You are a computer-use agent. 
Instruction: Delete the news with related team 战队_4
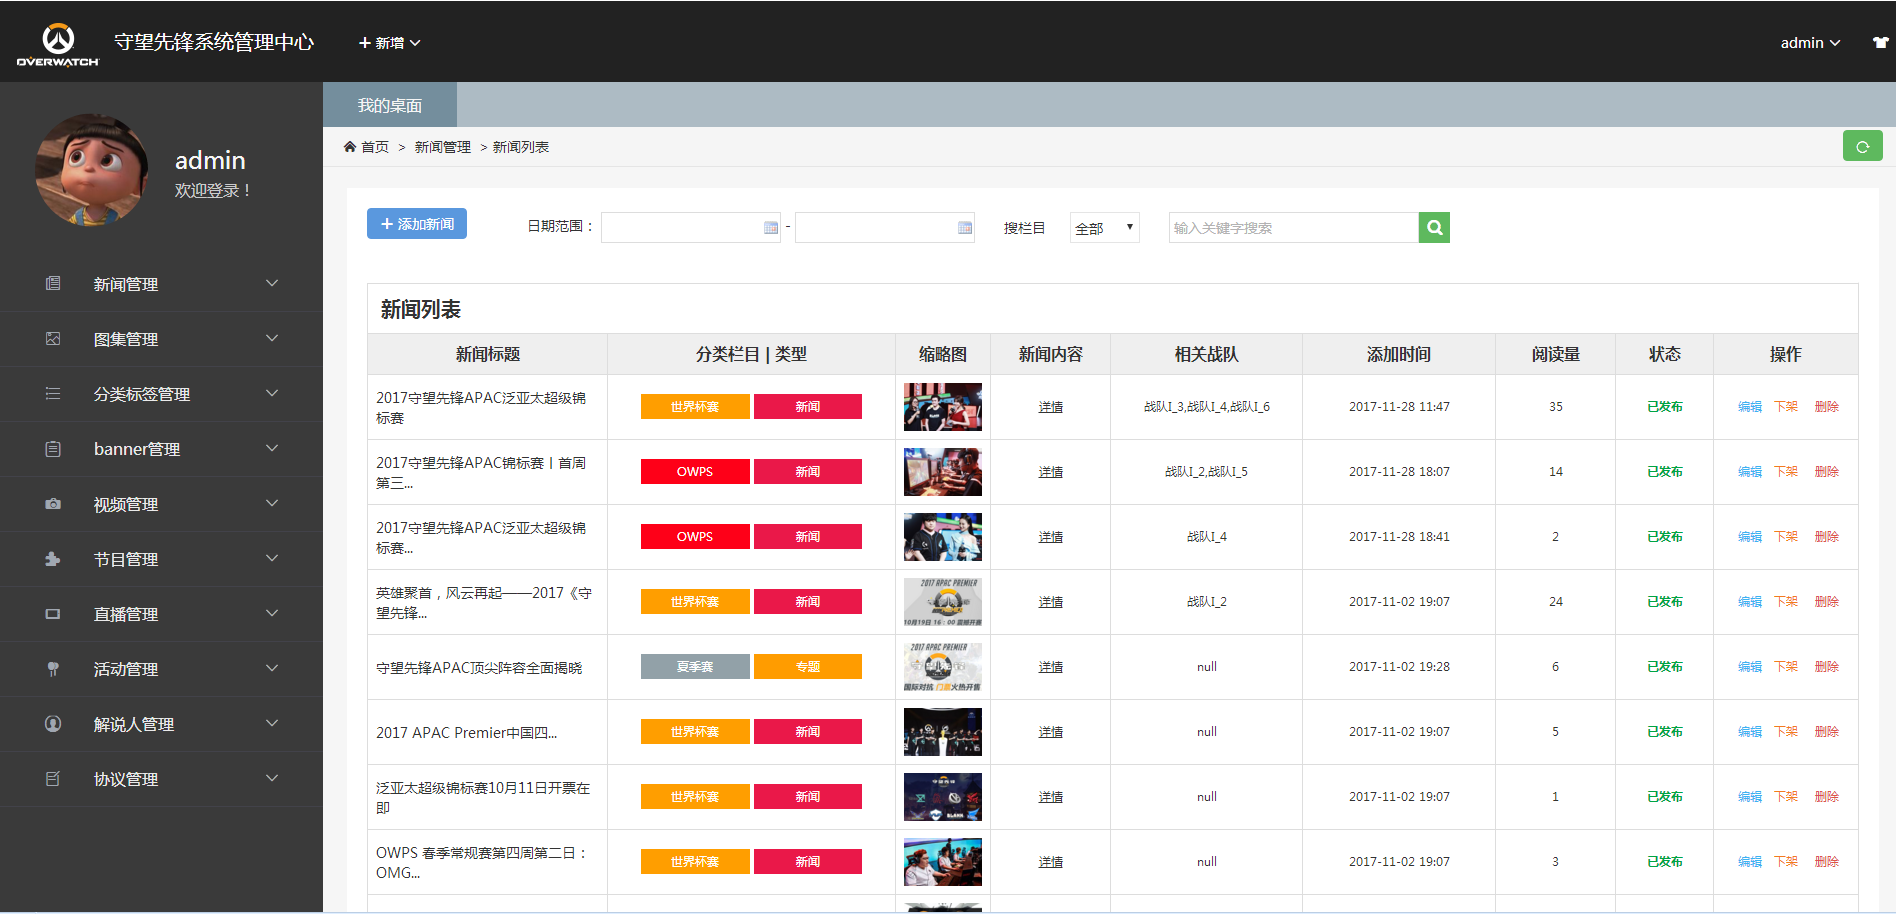[x=1826, y=537]
